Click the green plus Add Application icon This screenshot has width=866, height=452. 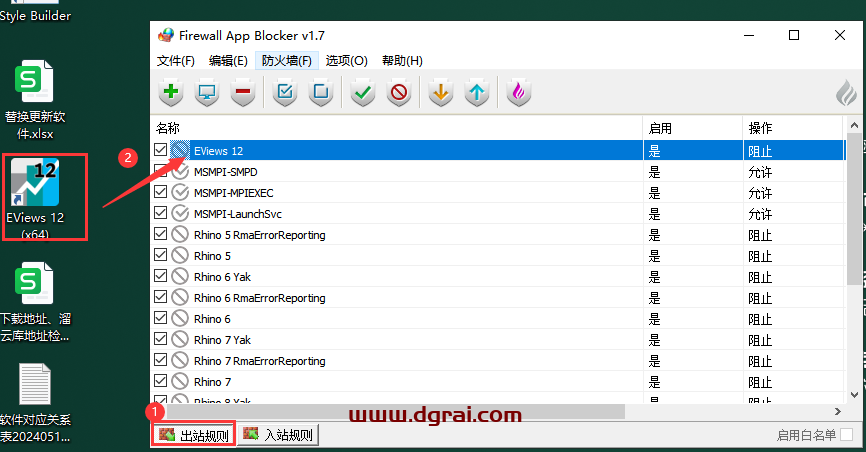171,92
